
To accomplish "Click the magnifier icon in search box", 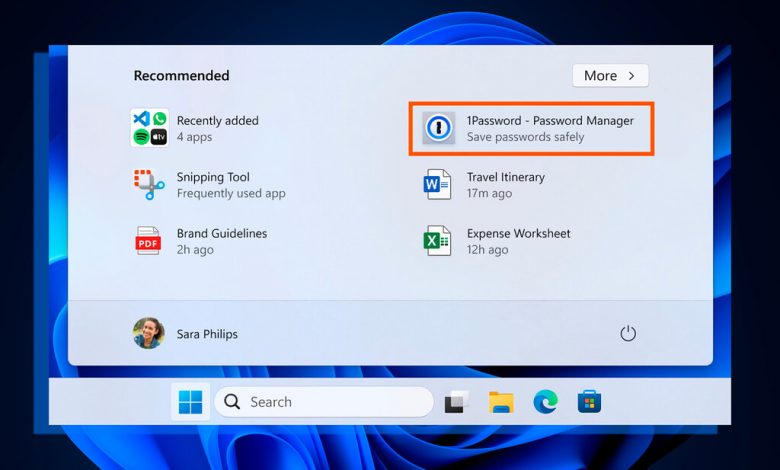I will (x=232, y=401).
